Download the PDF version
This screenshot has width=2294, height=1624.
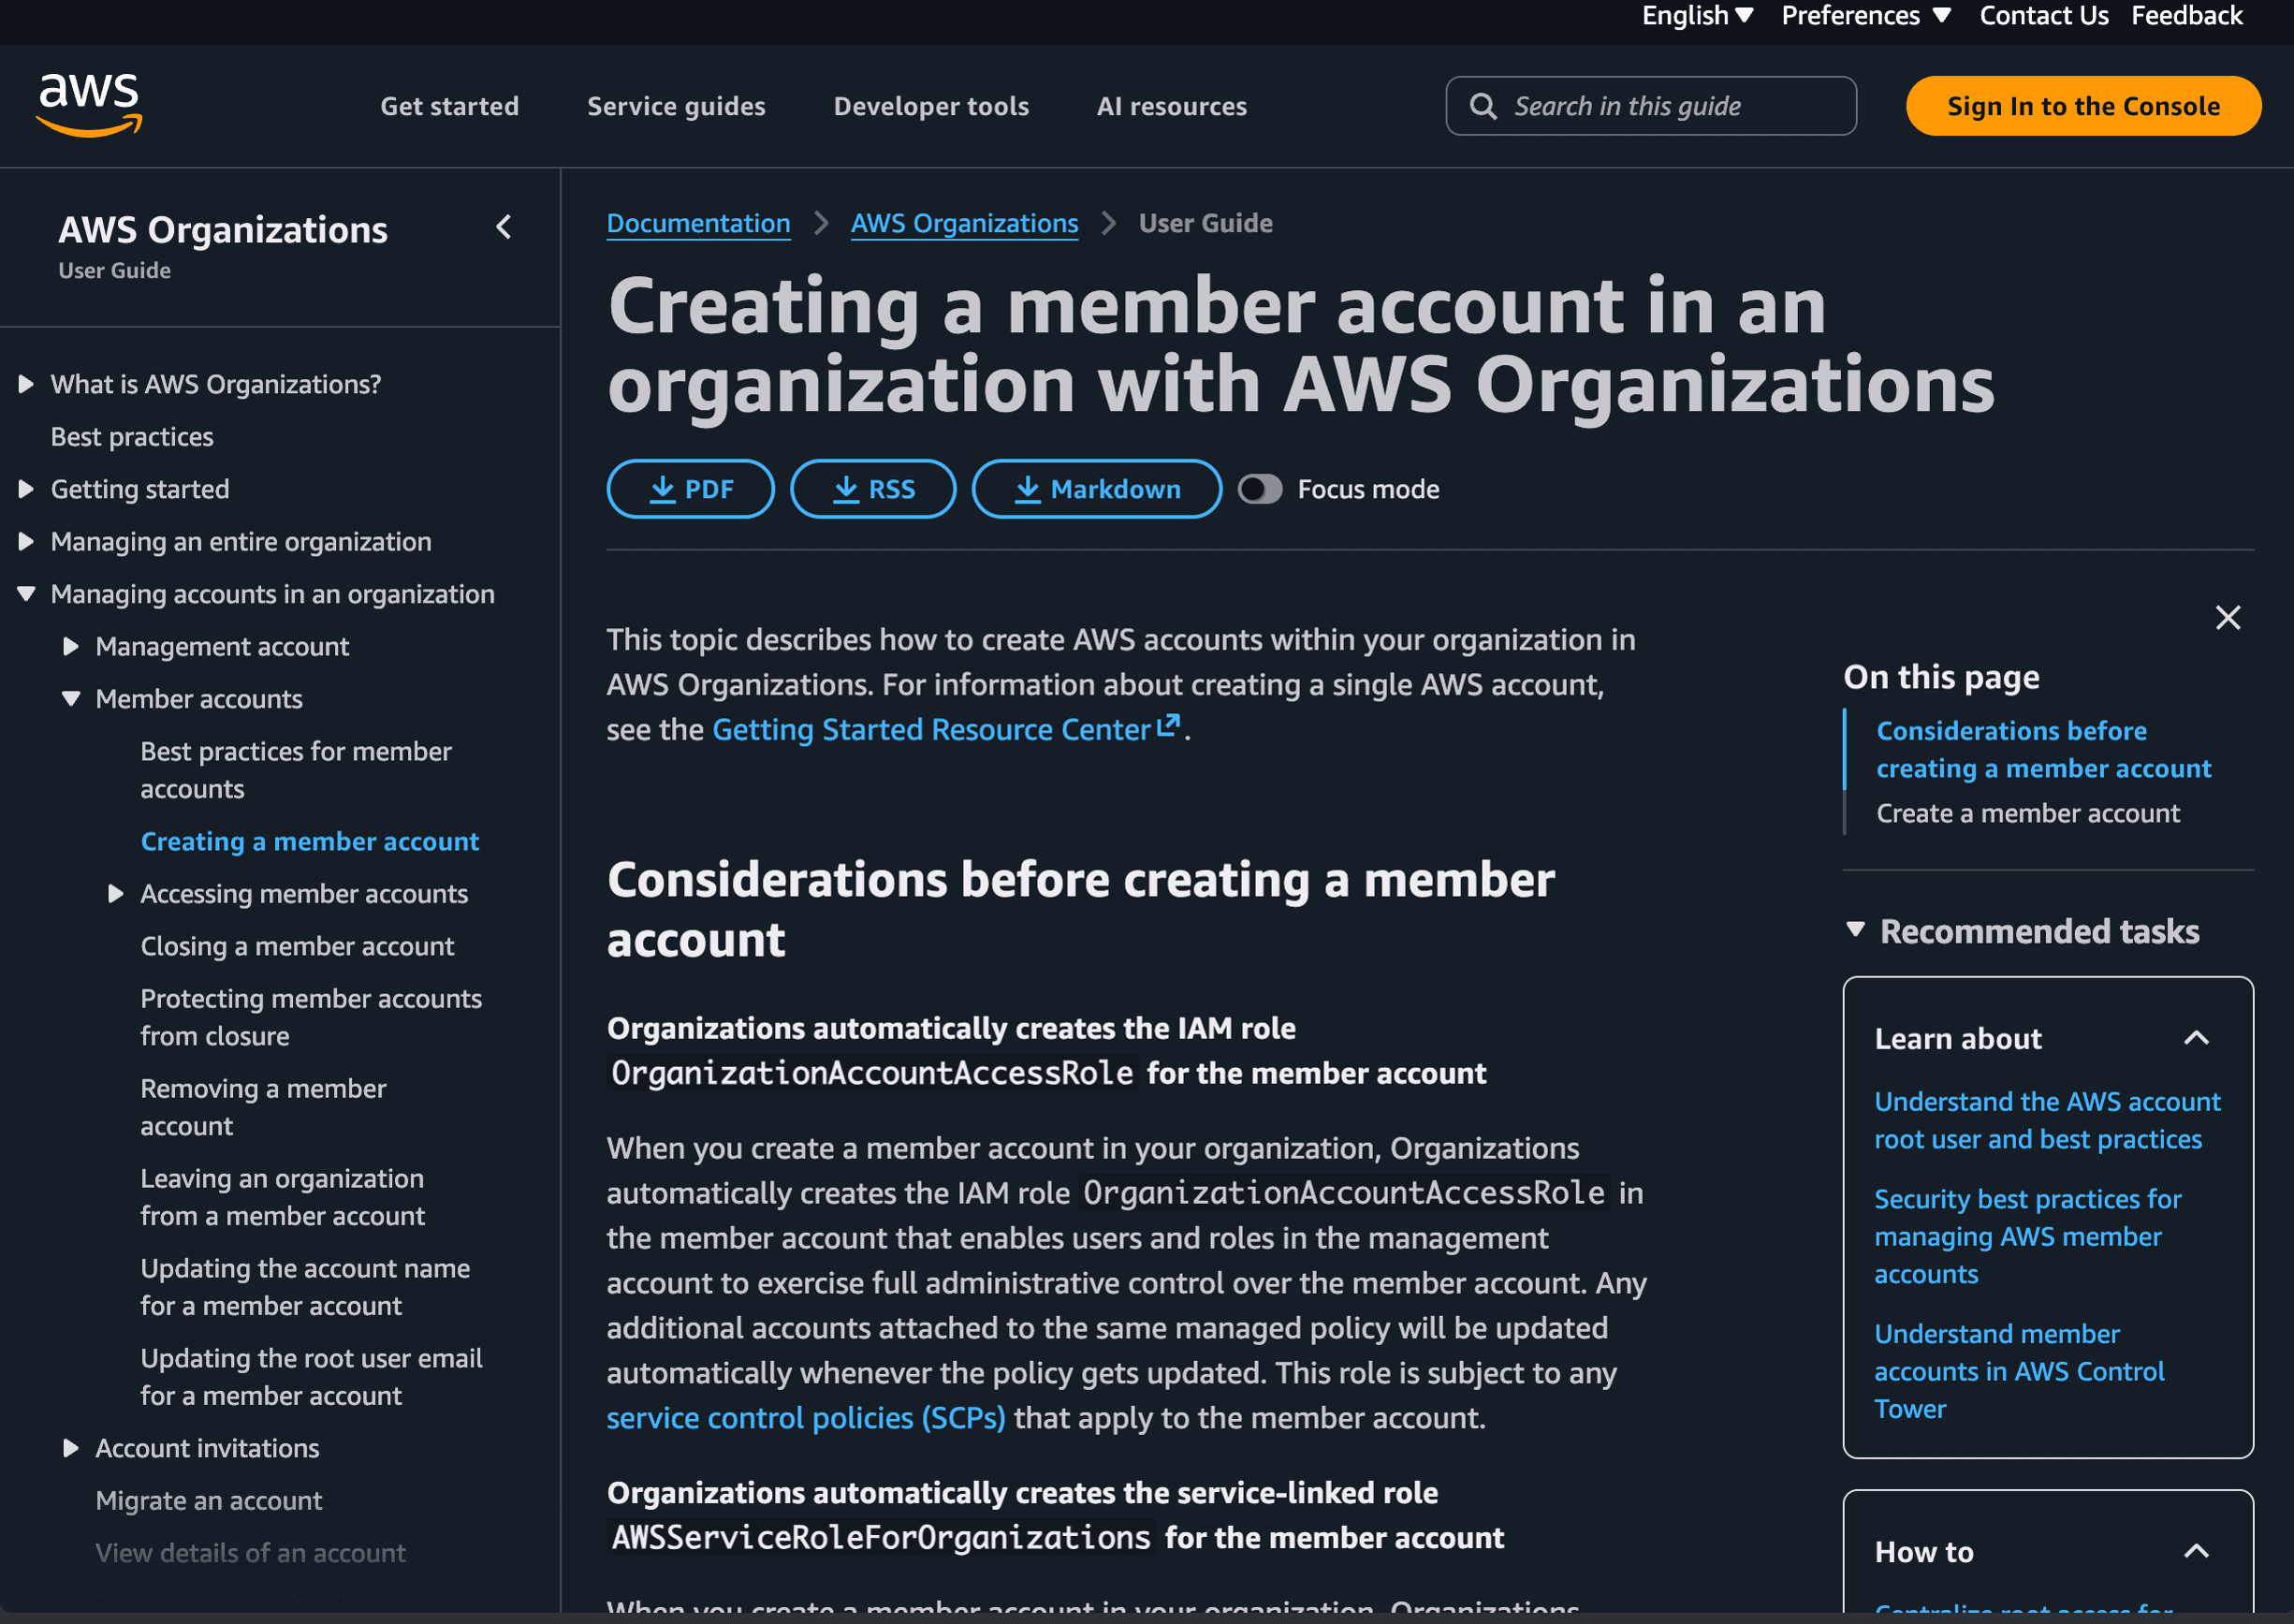click(x=690, y=489)
